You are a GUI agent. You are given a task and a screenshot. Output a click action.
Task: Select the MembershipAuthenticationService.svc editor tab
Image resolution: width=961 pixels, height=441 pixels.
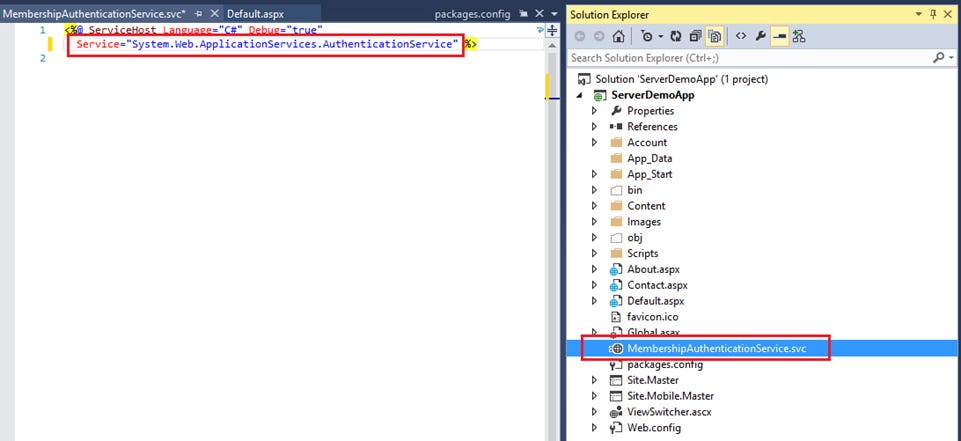click(94, 14)
